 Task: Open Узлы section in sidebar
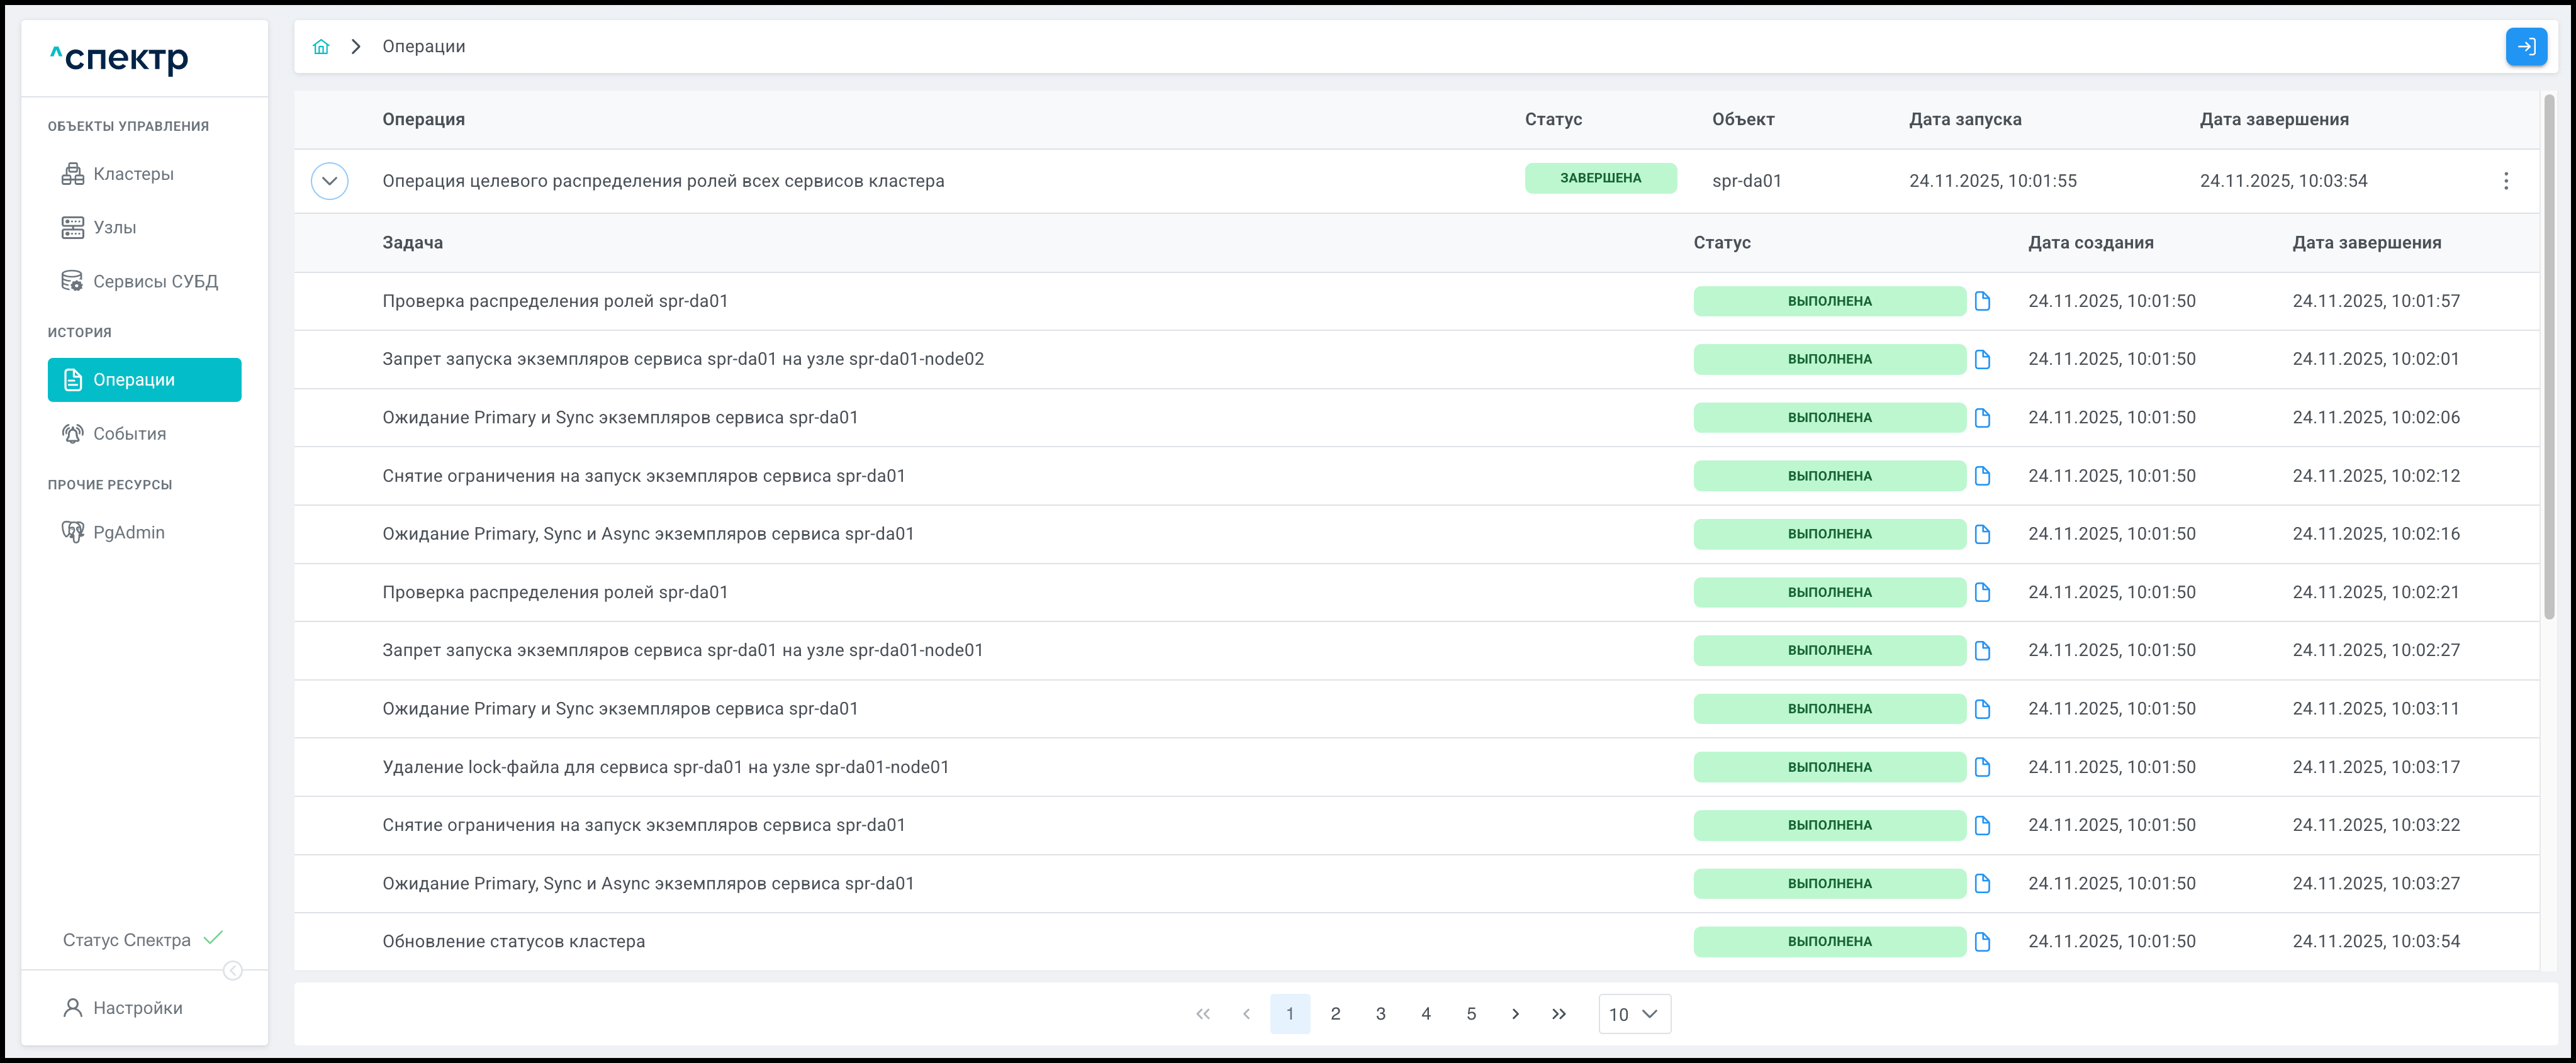pyautogui.click(x=114, y=228)
